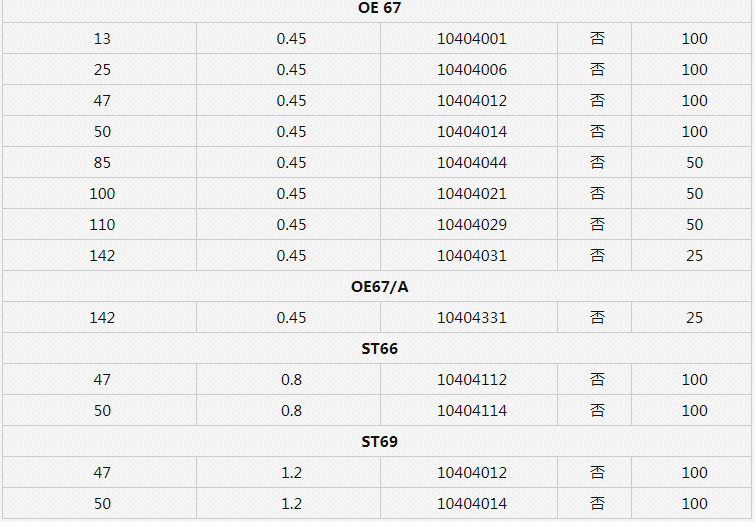
Task: Click the ST69 section heading
Action: point(379,442)
